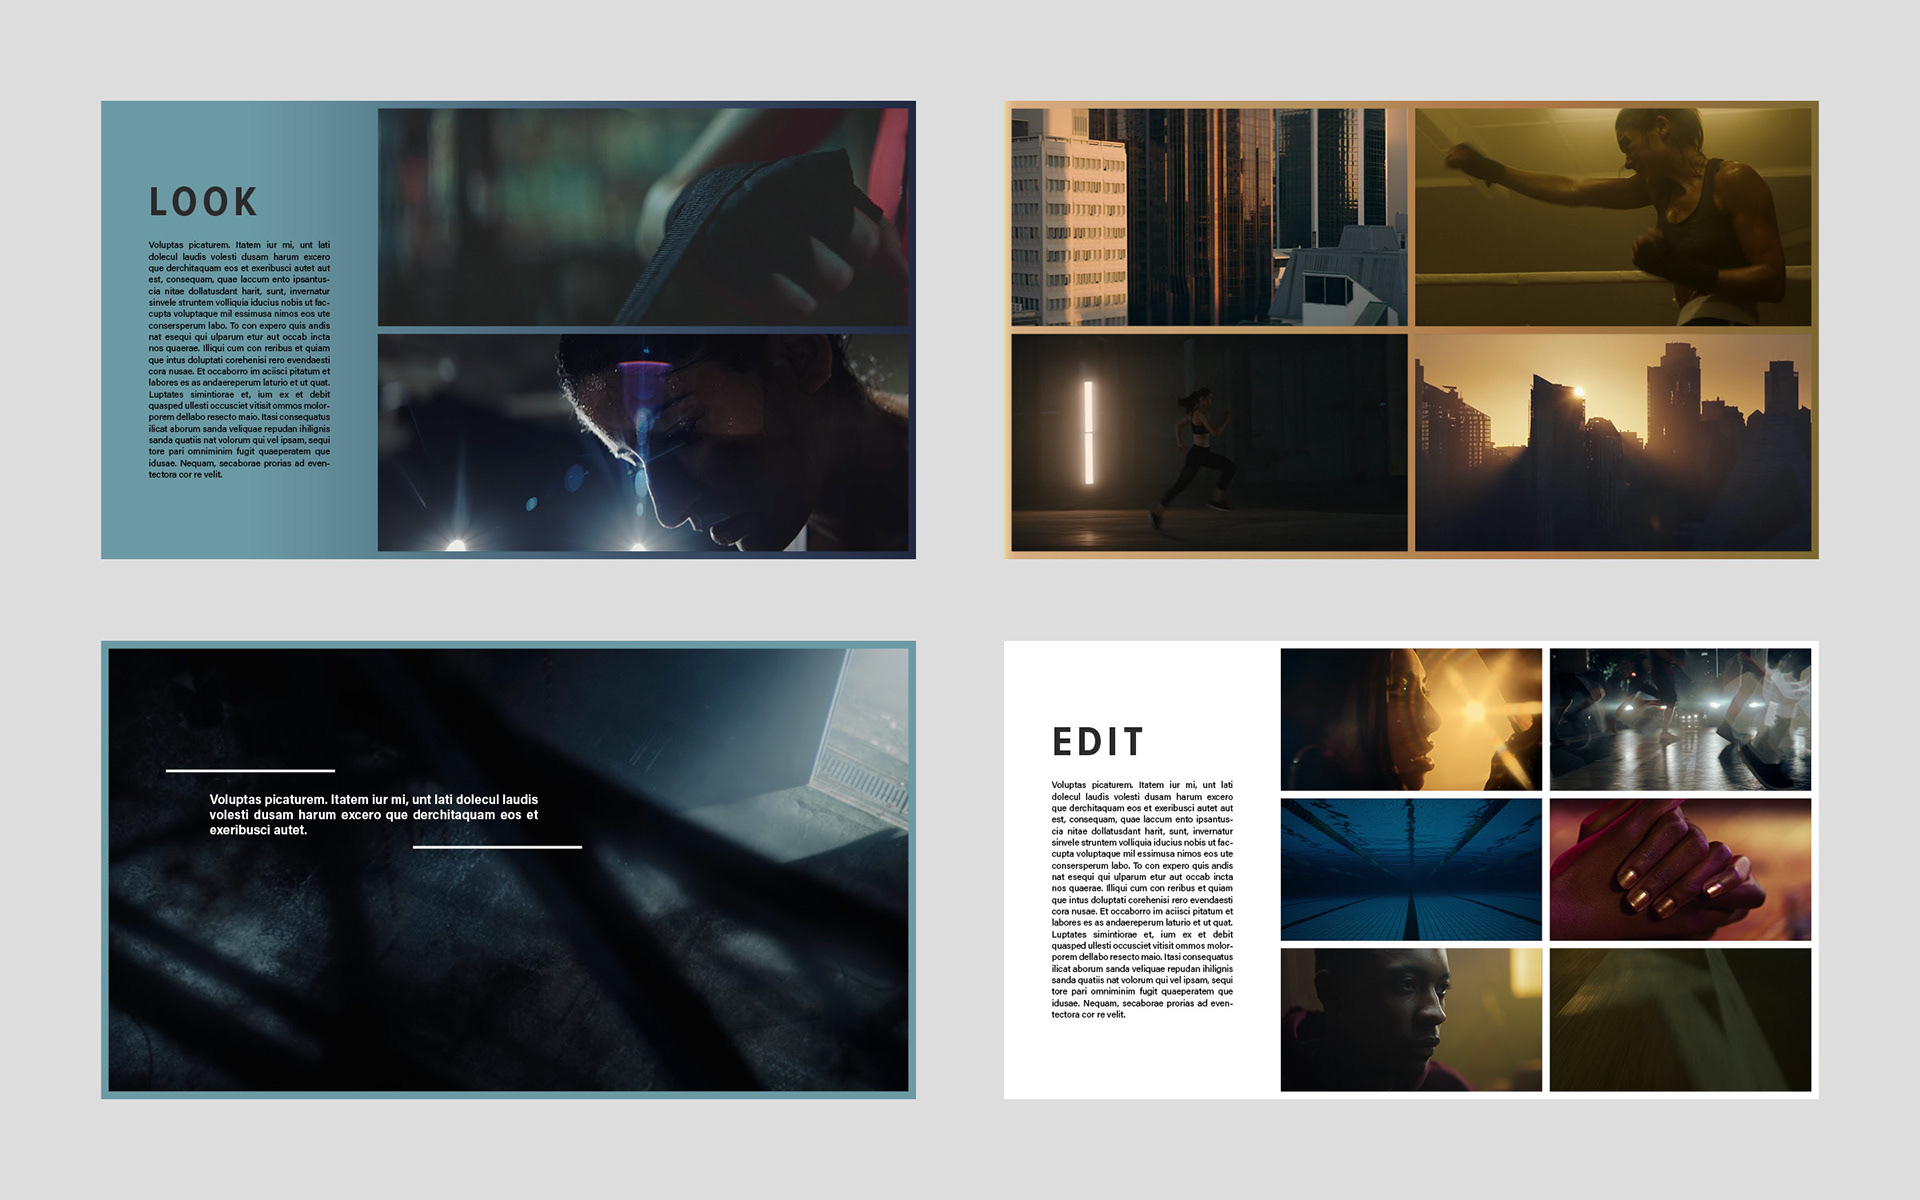Select the woman's face with sun flare
The image size is (1920, 1200).
pyautogui.click(x=1410, y=719)
